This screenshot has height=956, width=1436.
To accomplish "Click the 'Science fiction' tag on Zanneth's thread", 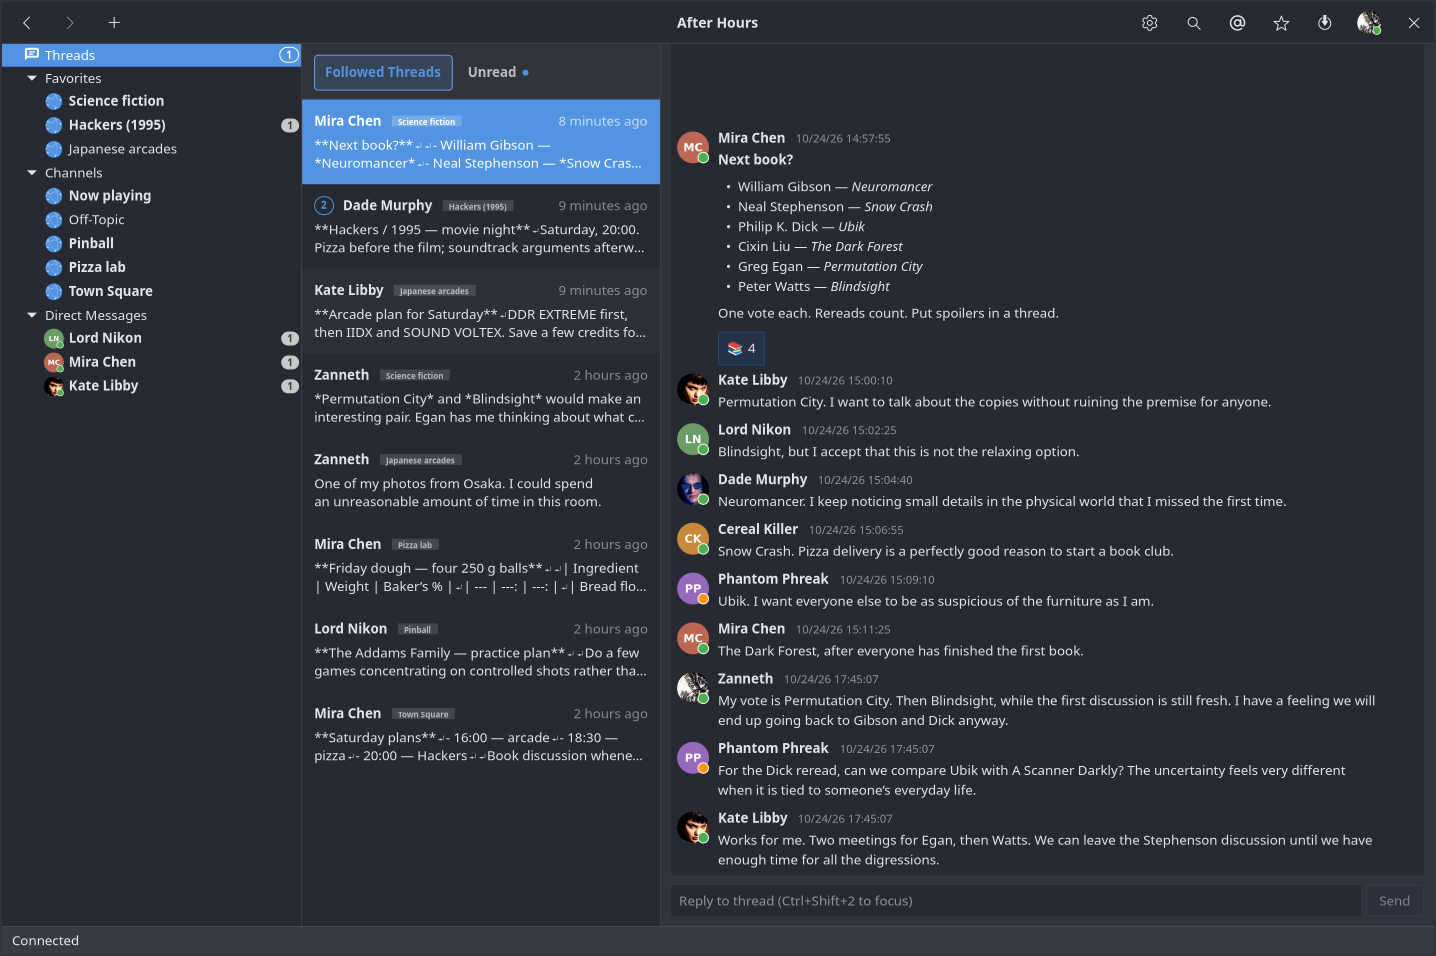I will 415,376.
